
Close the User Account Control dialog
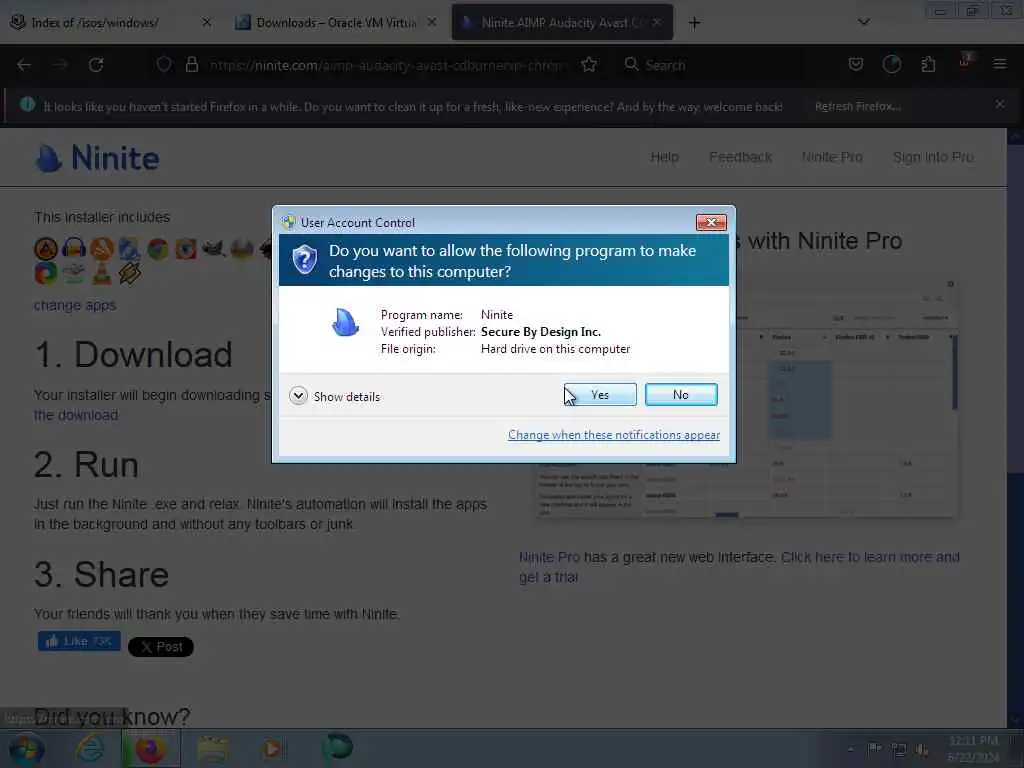711,223
